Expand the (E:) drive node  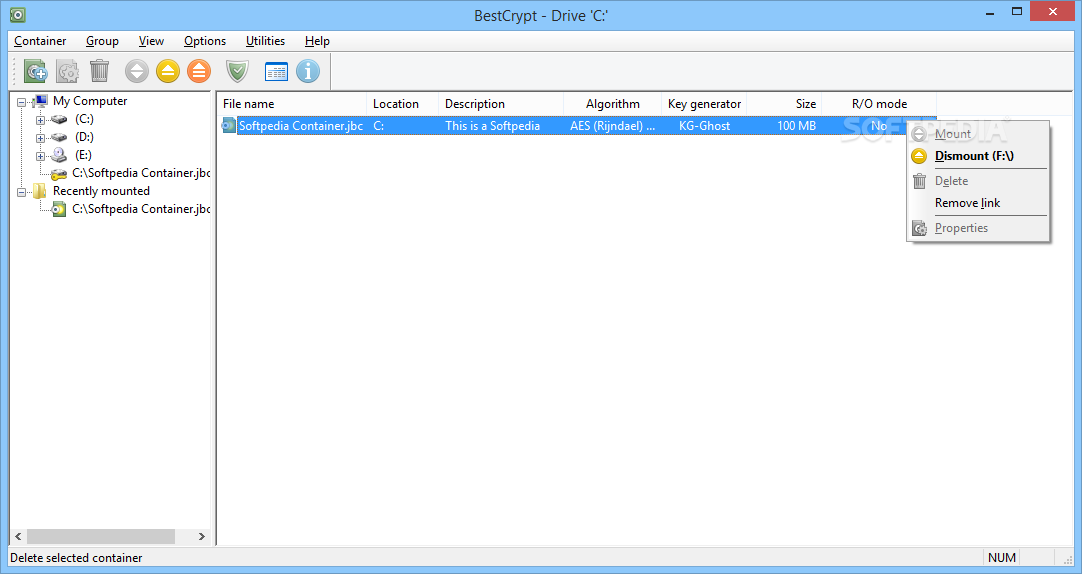41,156
